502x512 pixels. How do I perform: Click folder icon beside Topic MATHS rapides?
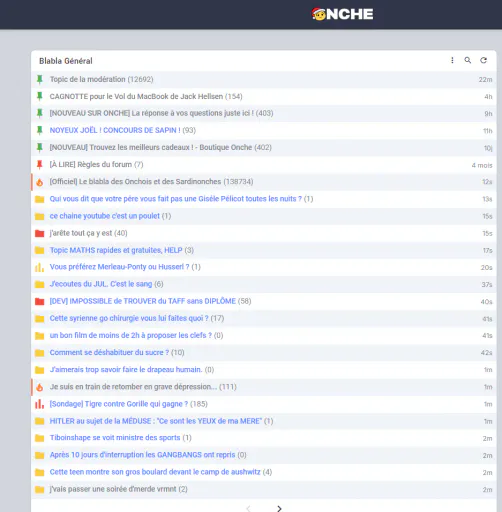[40, 250]
